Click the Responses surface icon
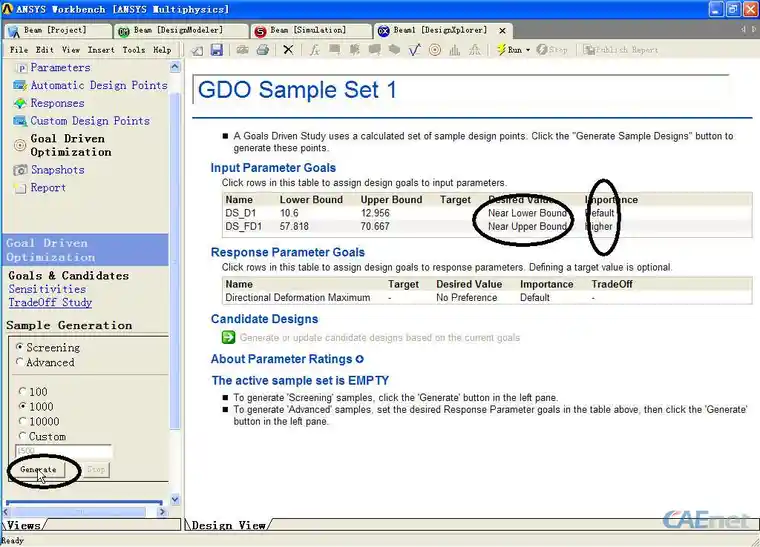 tap(20, 103)
